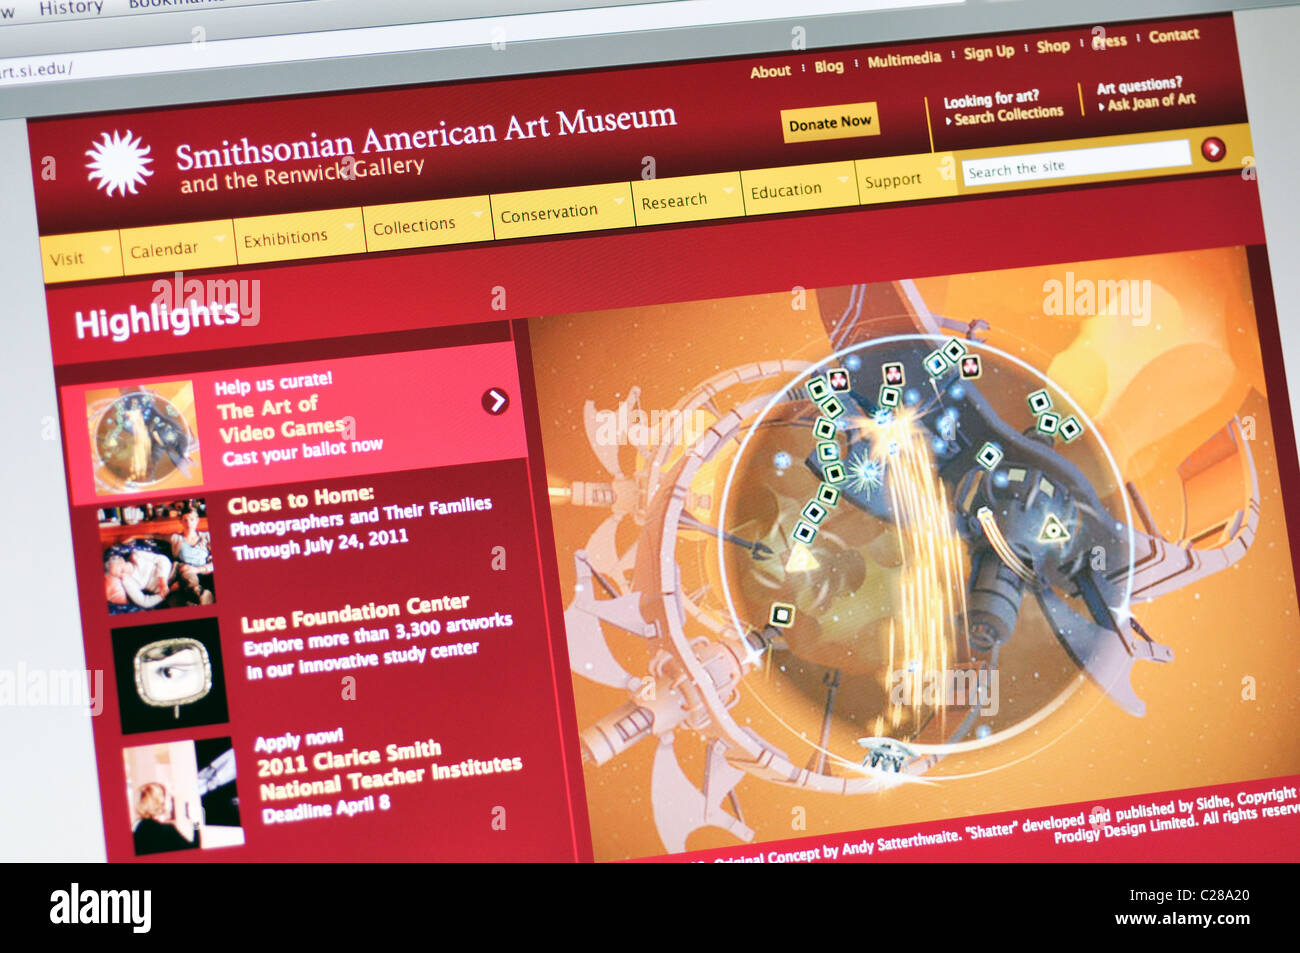1300x953 pixels.
Task: Click 'Explore more than 3,300 artworks' text
Action: click(x=377, y=636)
